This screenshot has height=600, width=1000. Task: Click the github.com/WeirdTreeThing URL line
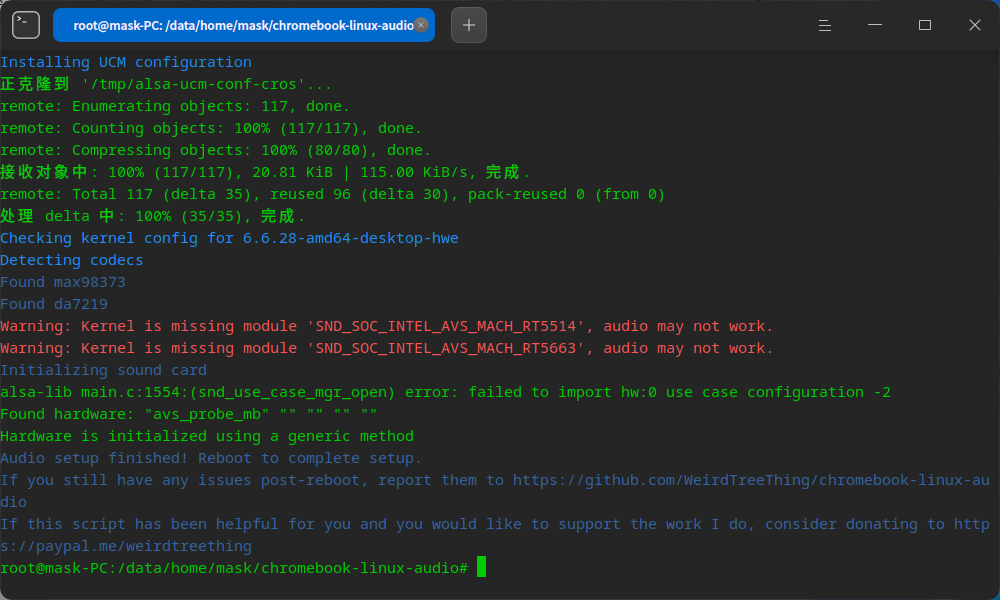click(x=495, y=480)
